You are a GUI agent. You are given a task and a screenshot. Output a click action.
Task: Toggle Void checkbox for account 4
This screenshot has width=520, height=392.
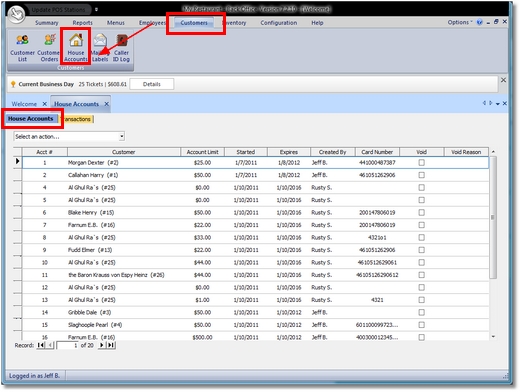pos(421,187)
